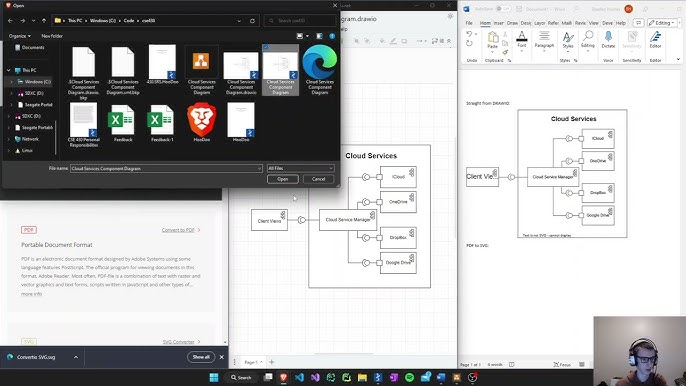Expand the Windows (C:) node
Screen dimensions: 686x386
11,82
